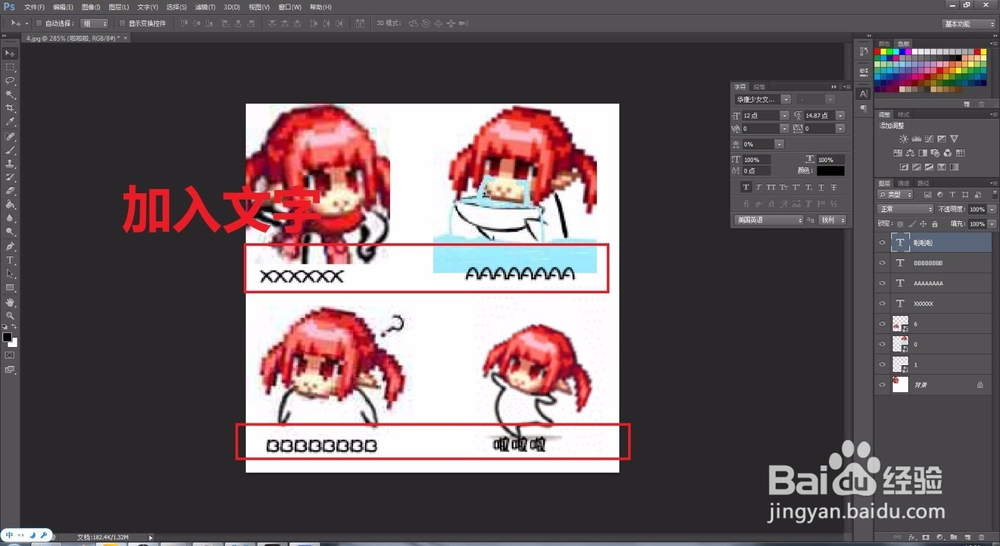
Task: Open the Image menu
Action: click(91, 7)
